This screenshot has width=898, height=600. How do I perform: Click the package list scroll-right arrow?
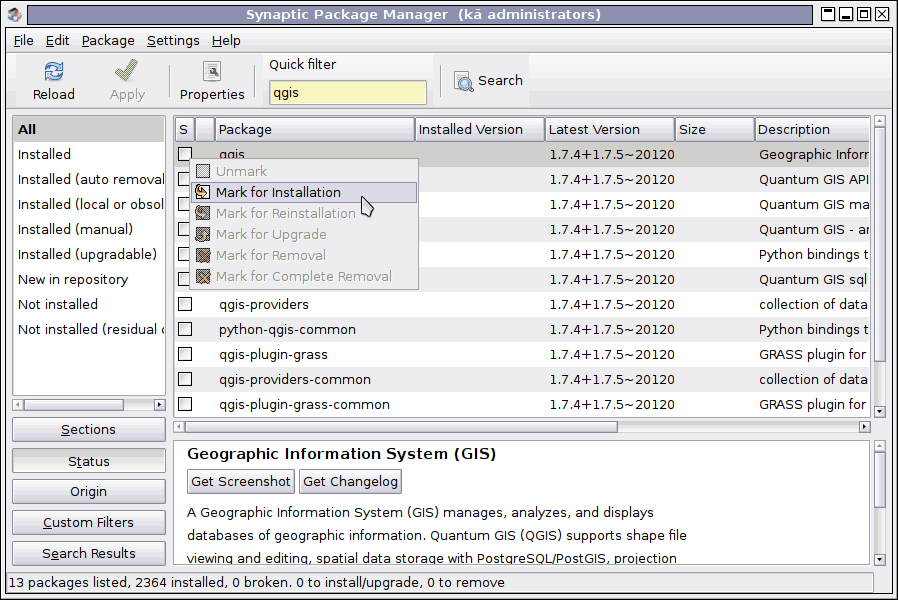click(x=864, y=427)
